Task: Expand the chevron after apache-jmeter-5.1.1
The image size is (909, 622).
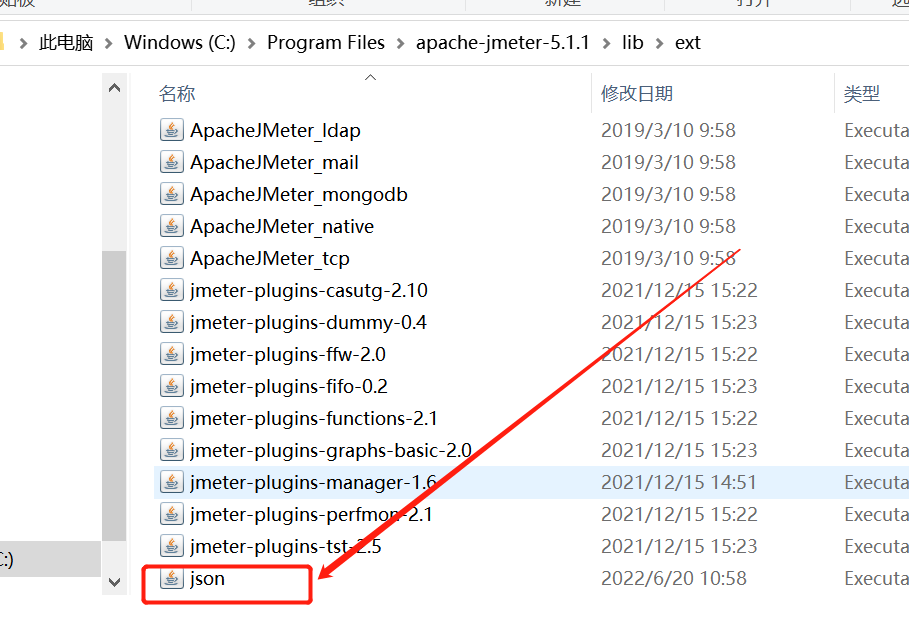Action: click(606, 43)
